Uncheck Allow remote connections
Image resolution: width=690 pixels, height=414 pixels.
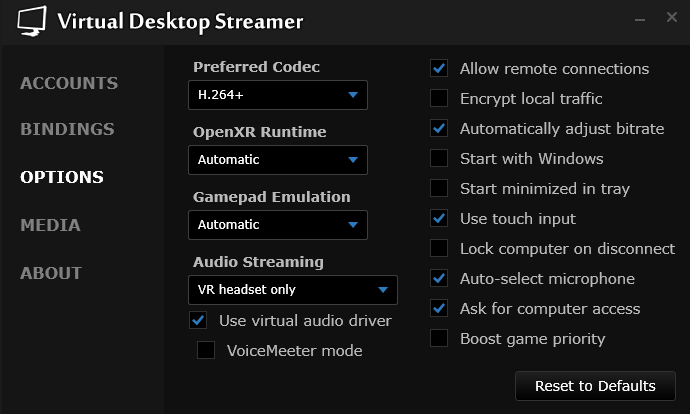pyautogui.click(x=439, y=68)
